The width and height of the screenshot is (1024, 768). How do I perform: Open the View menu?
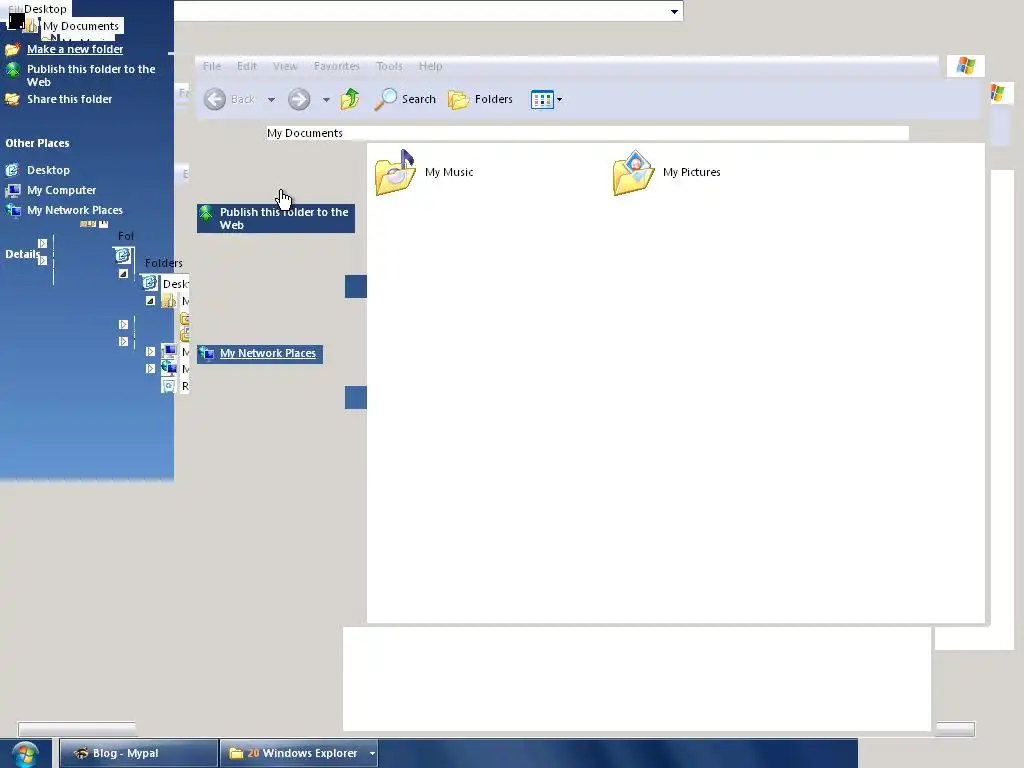pyautogui.click(x=285, y=66)
